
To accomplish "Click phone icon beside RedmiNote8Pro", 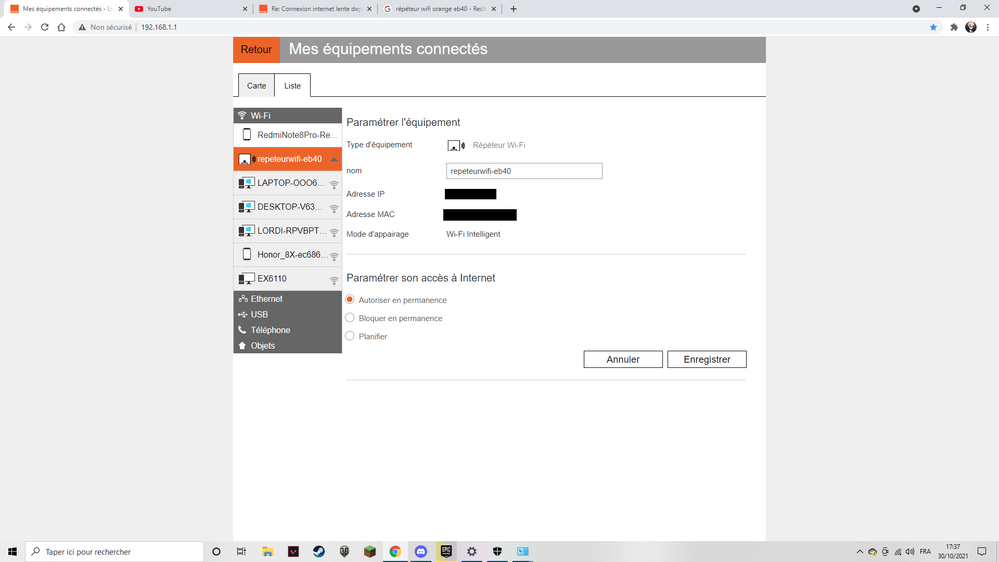I will tap(247, 134).
